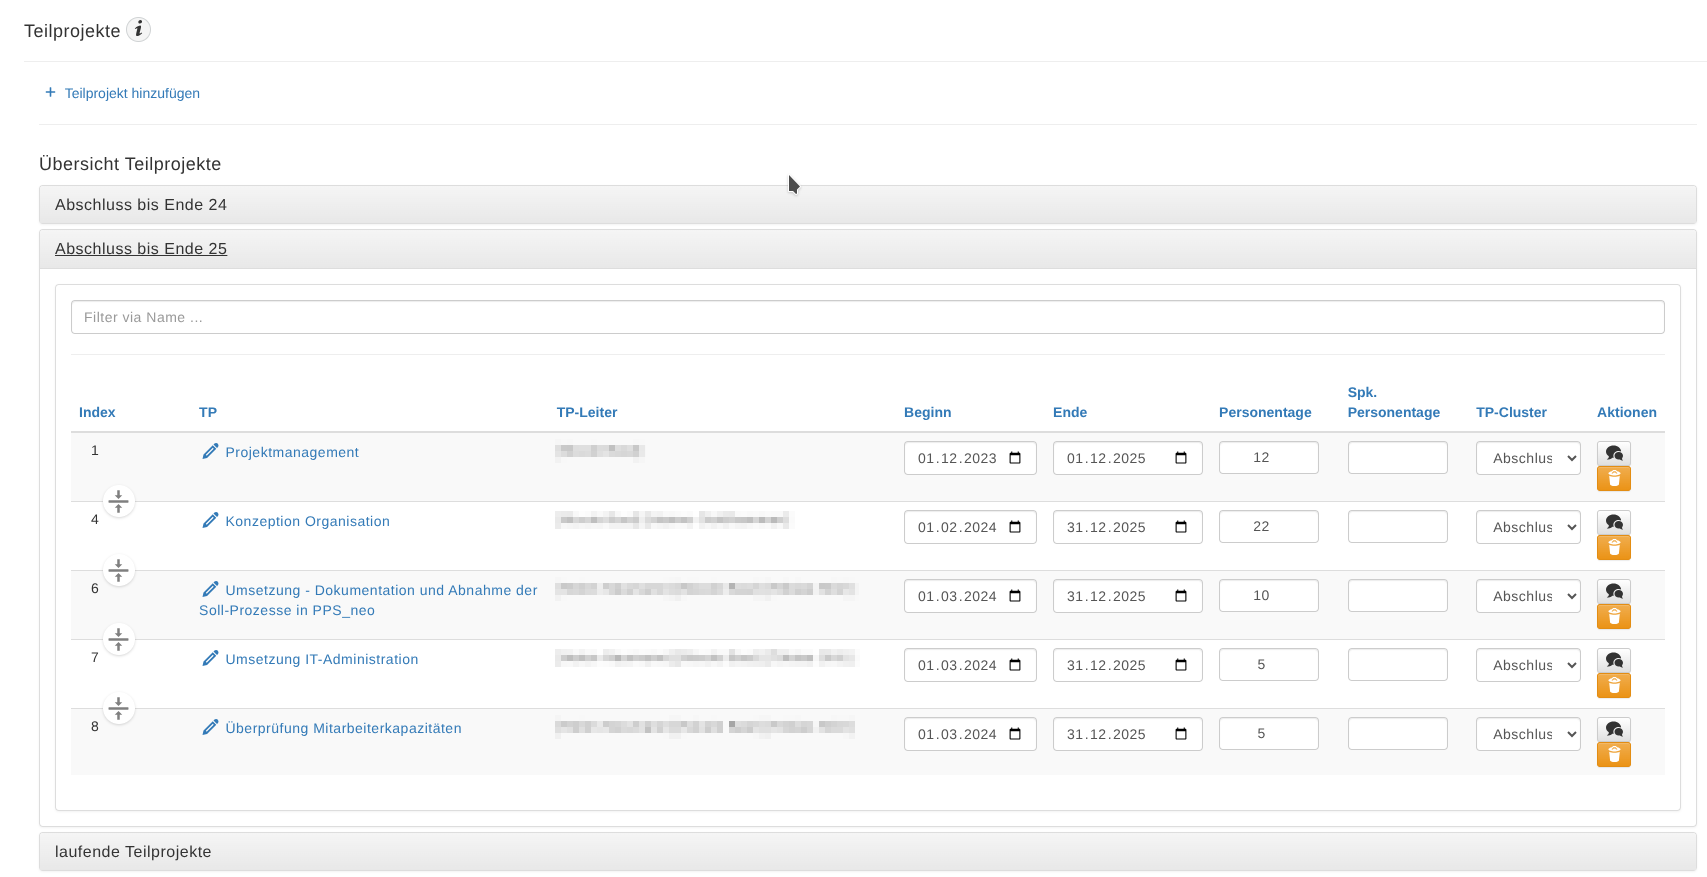
Task: Click reorder handle above Überprüfung Mitarbeiterkapazitäten row
Action: [118, 708]
